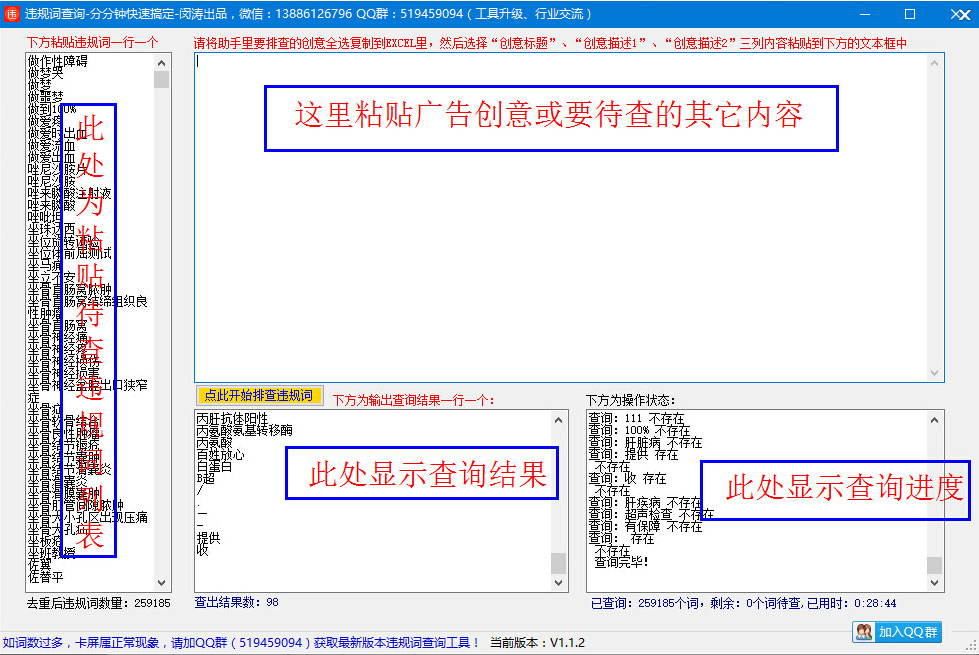Select 提供 in the results box

pos(209,538)
